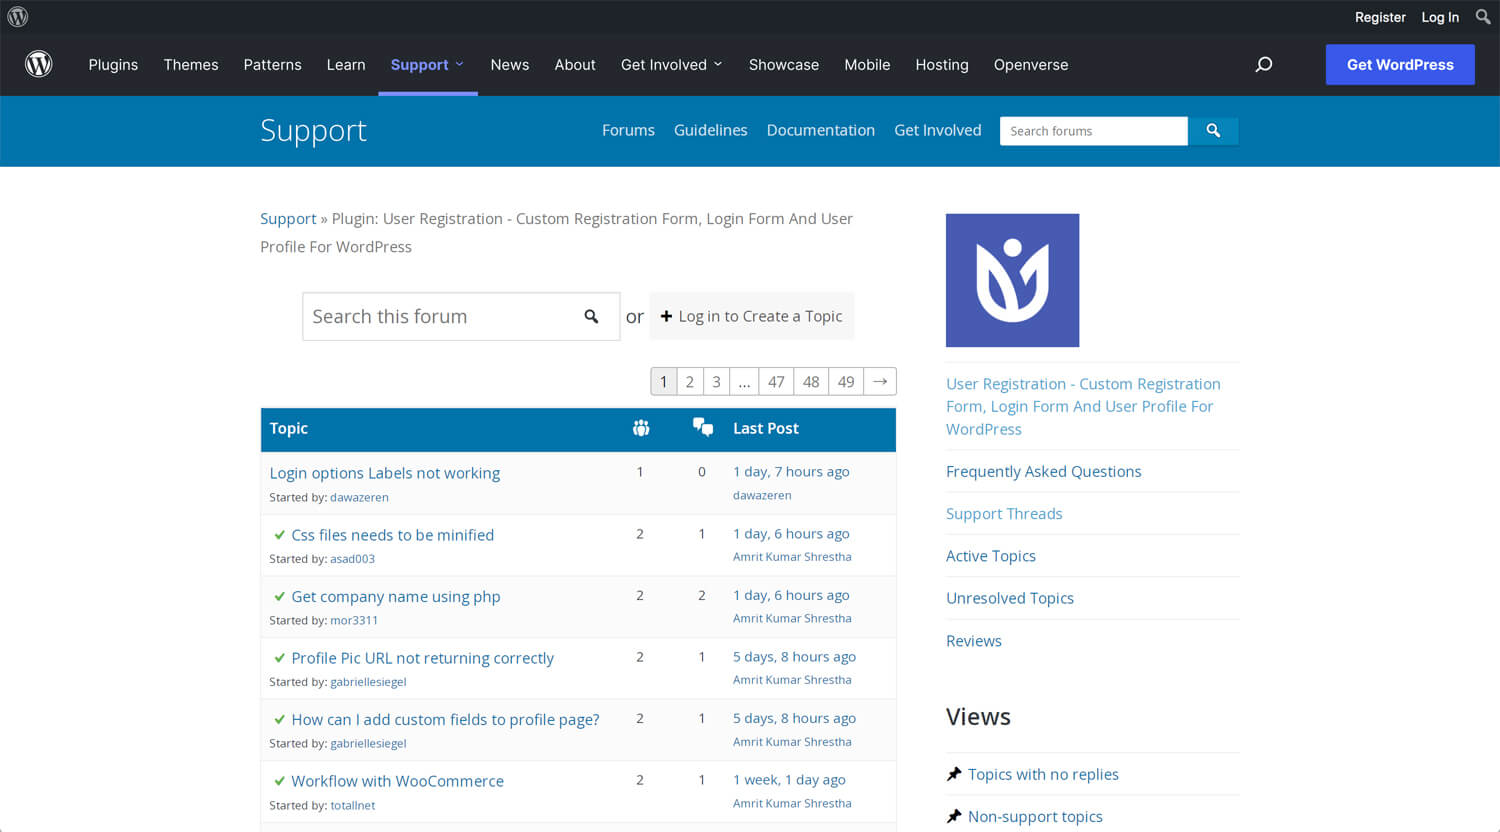Go to page 47 in pagination
The image size is (1500, 832).
[776, 381]
